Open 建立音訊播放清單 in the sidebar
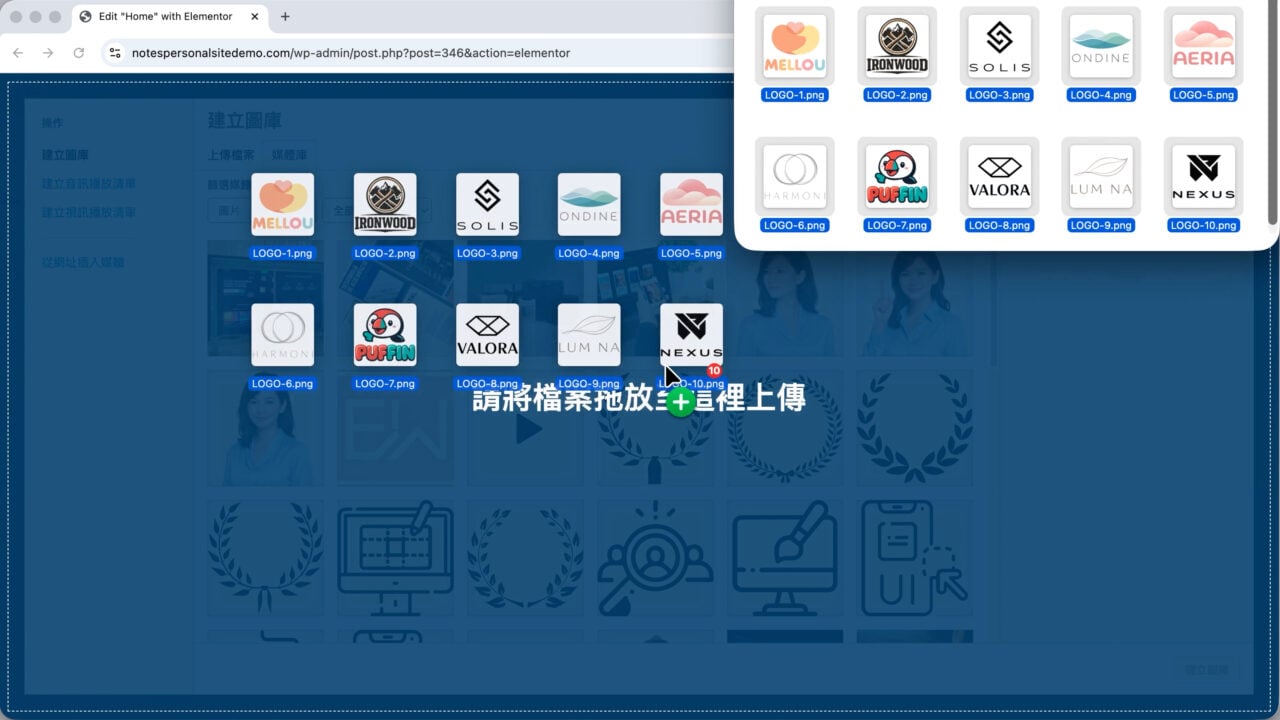The height and width of the screenshot is (720, 1280). [89, 184]
